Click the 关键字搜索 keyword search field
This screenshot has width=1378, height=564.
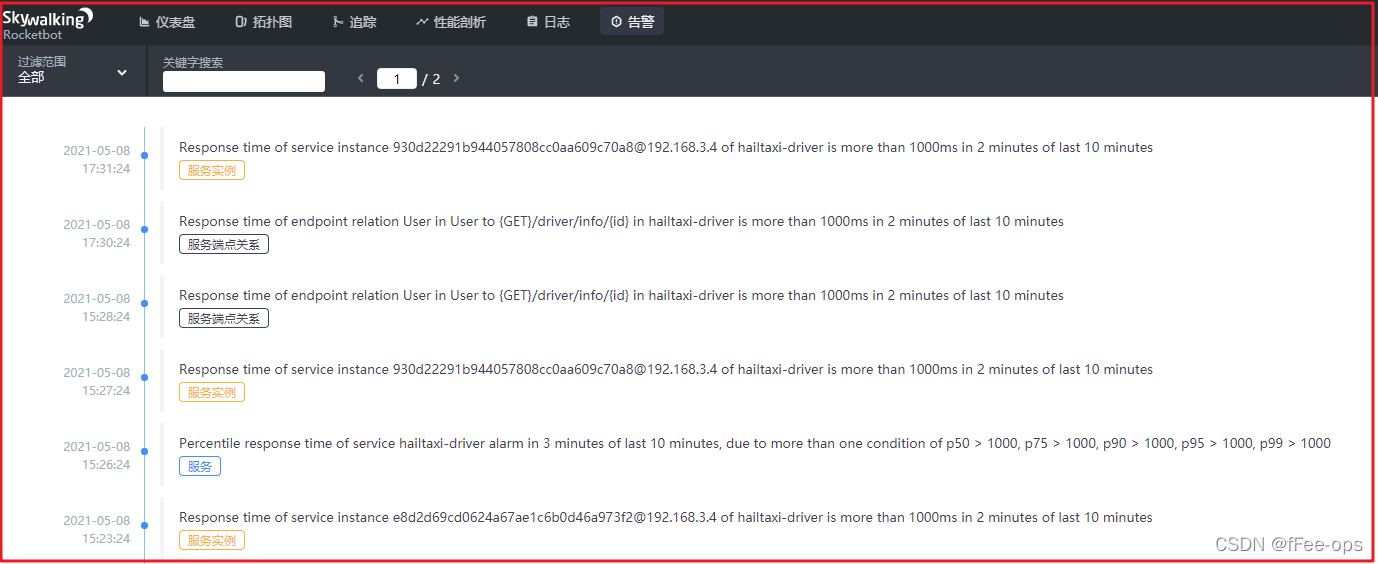(x=244, y=81)
